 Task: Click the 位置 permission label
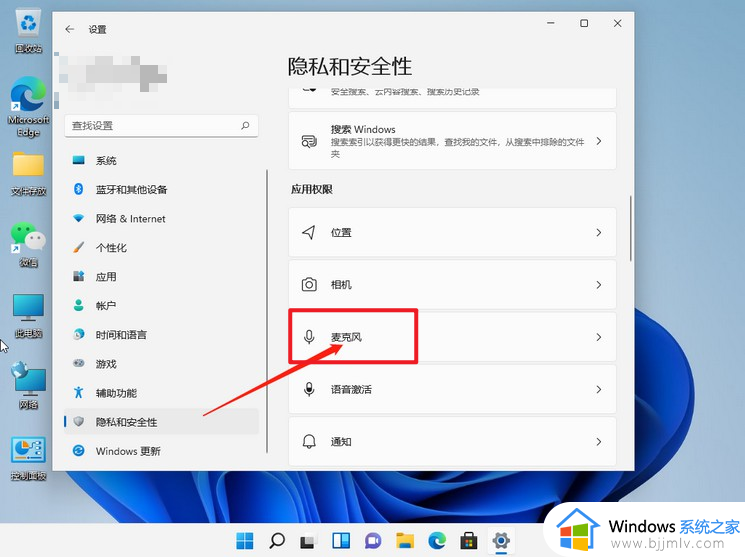click(341, 232)
